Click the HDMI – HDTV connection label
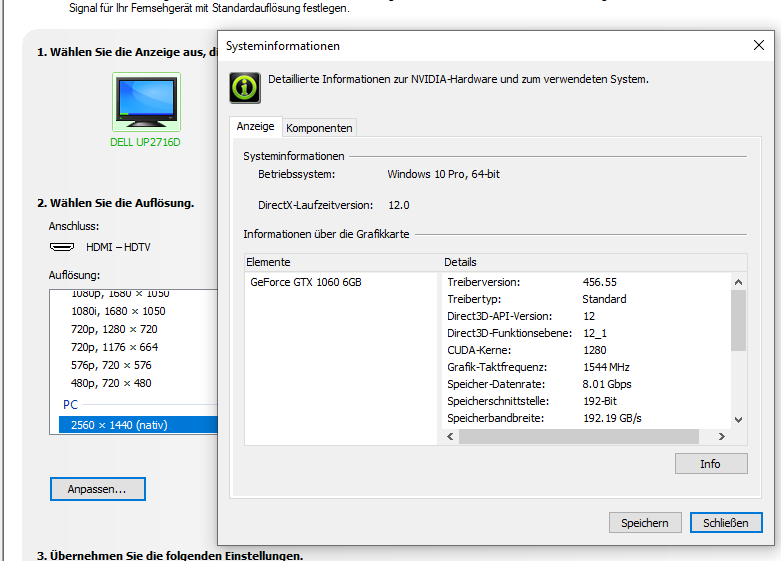 118,247
